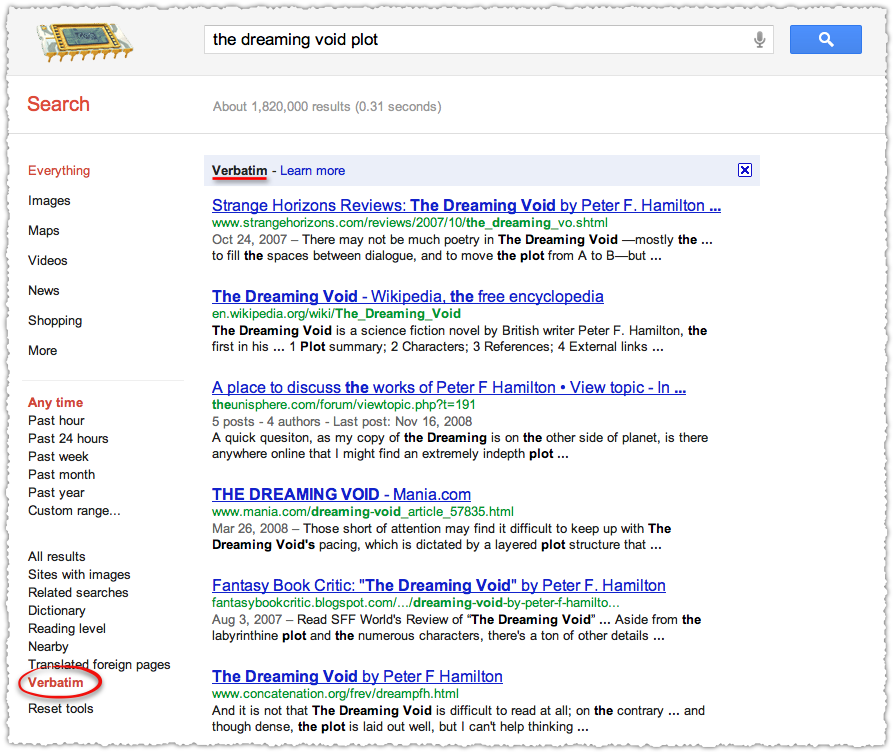This screenshot has height=752, width=893.
Task: Open THE DREAMING VOID Mania.com result
Action: [342, 494]
